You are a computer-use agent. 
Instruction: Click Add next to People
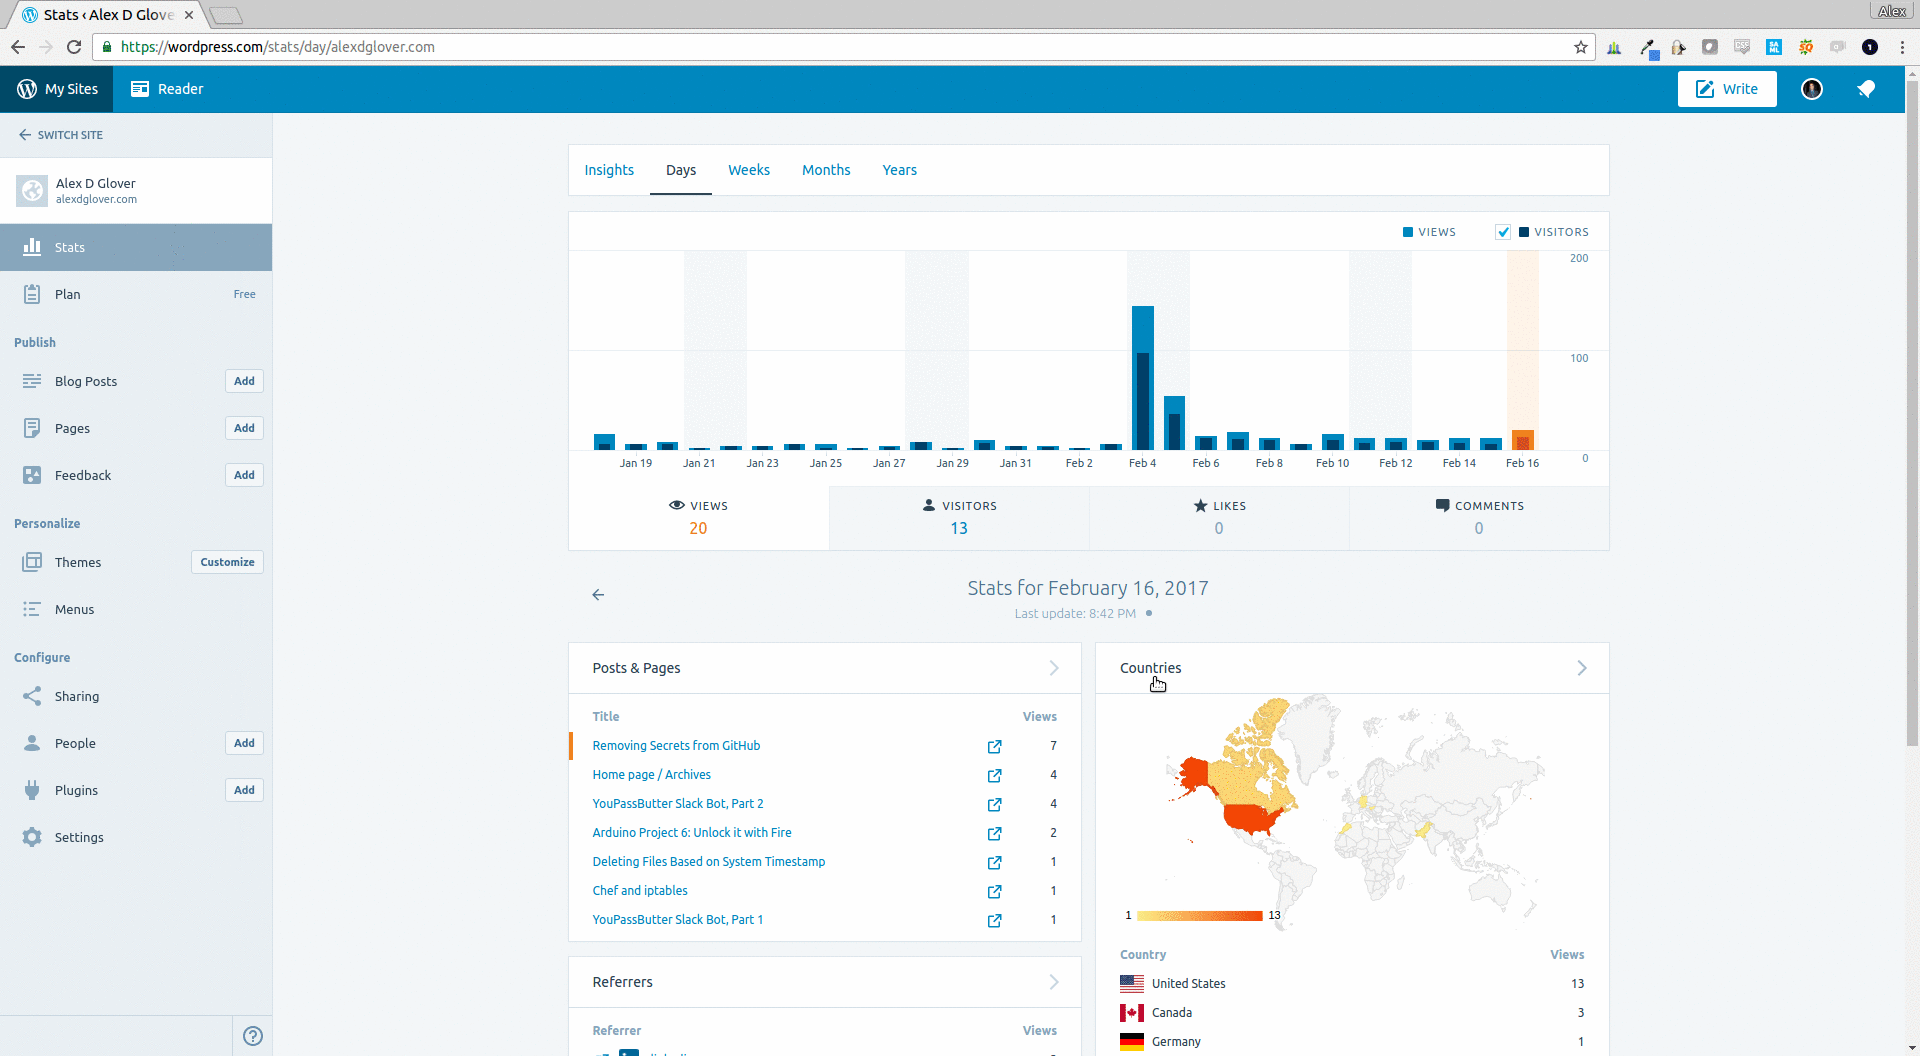(244, 743)
